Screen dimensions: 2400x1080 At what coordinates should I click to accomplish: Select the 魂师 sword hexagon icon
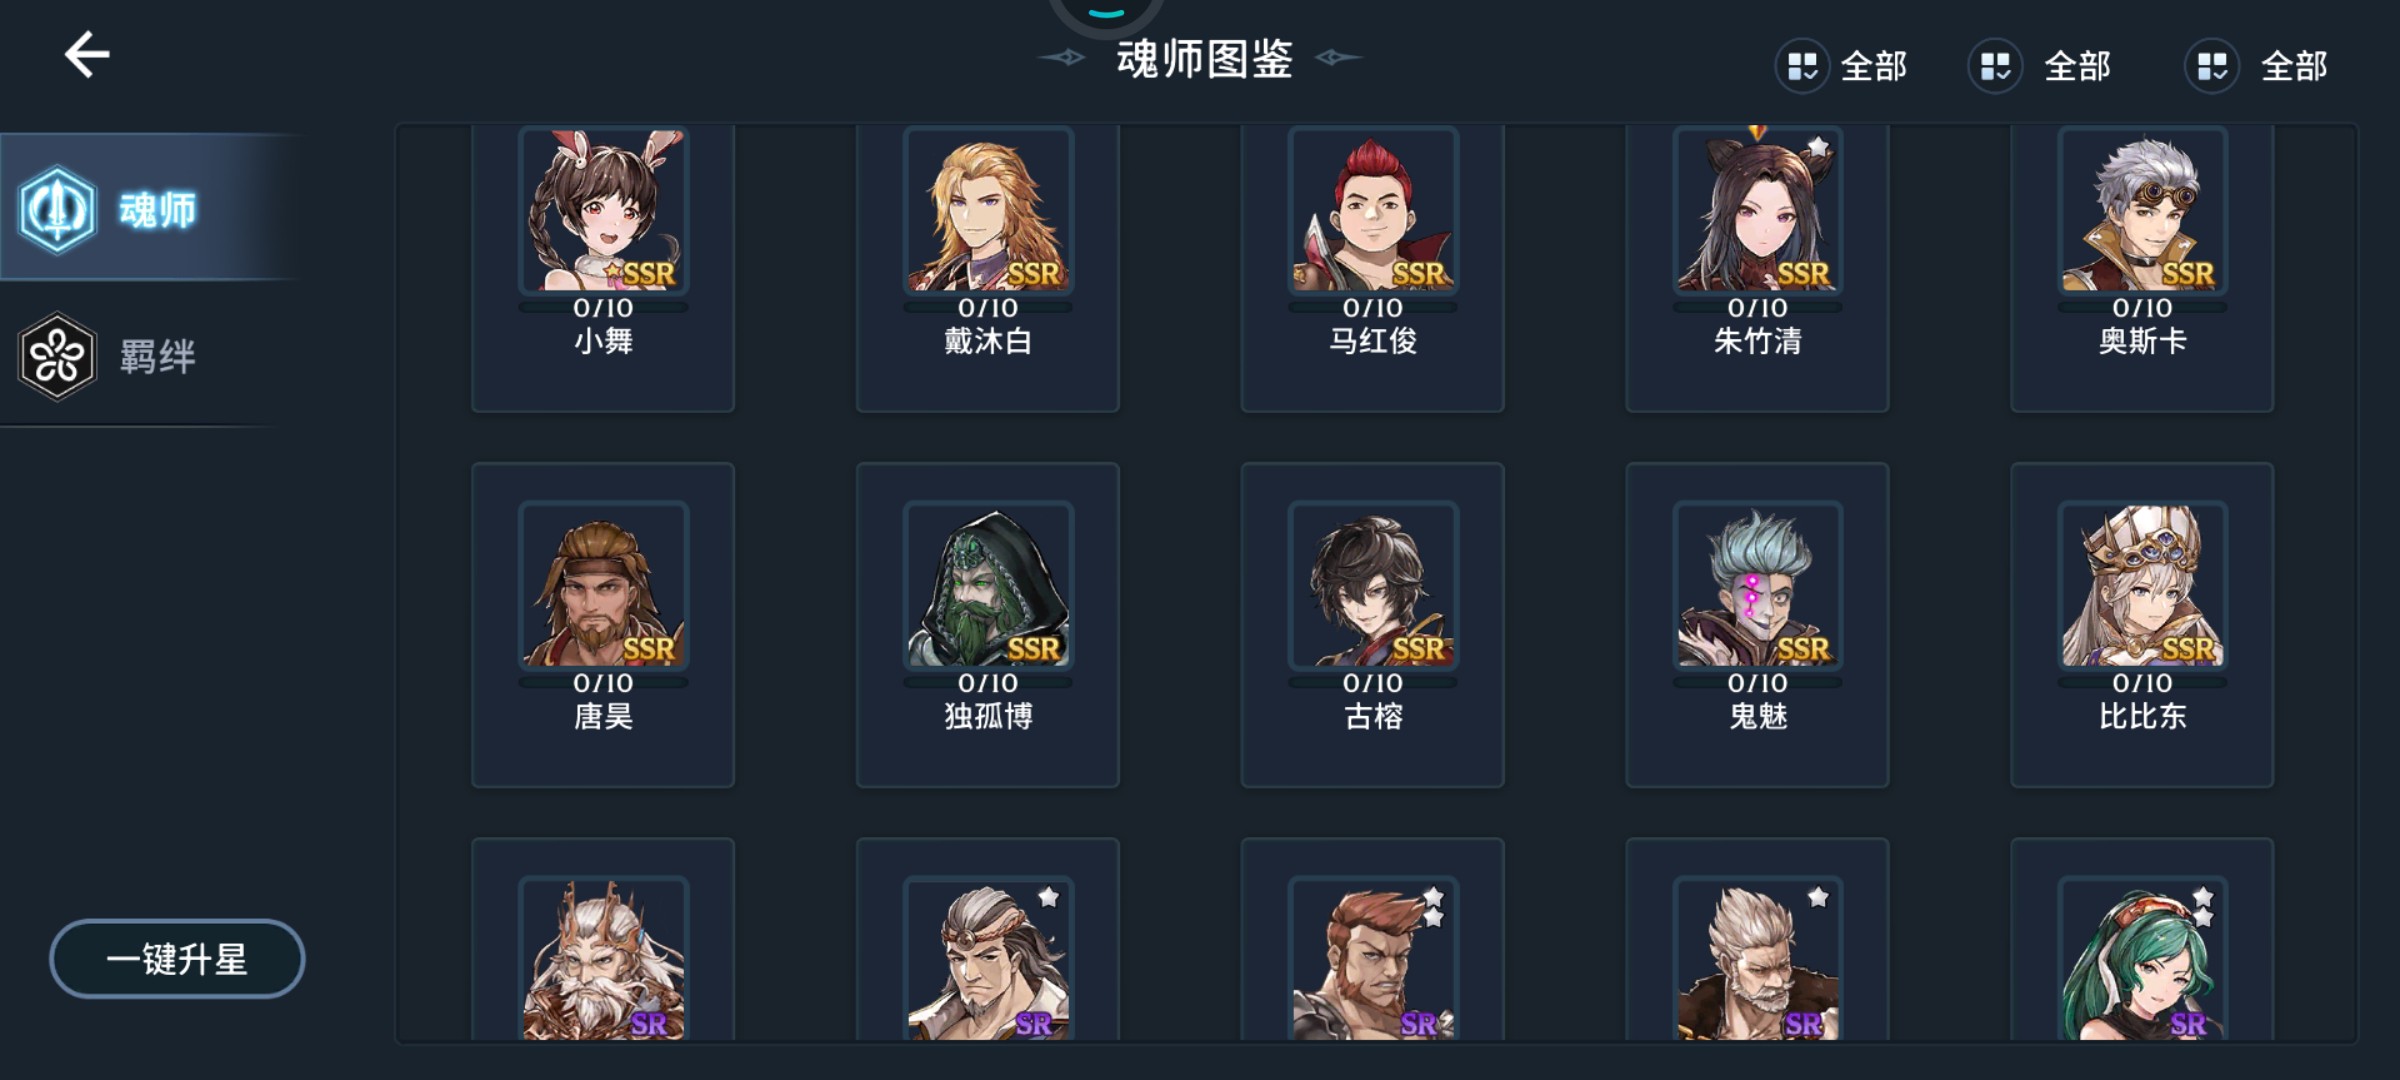point(57,210)
